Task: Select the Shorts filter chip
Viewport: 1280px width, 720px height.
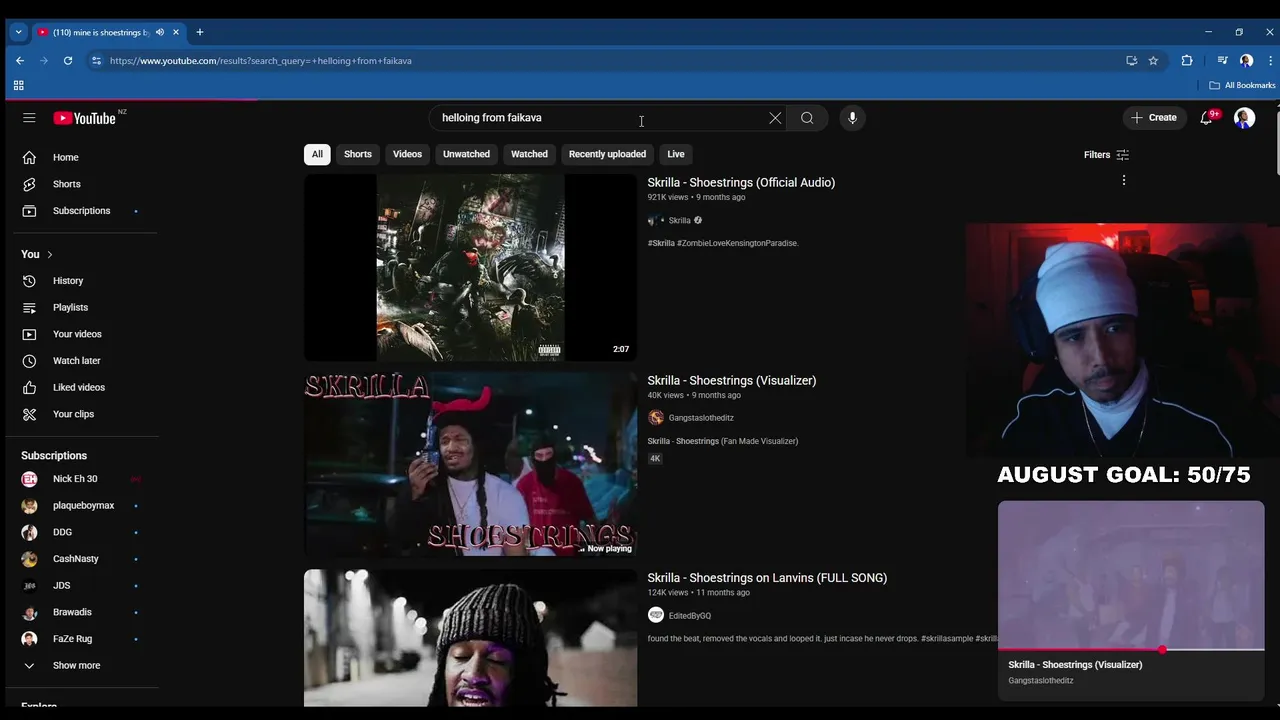Action: 358,154
